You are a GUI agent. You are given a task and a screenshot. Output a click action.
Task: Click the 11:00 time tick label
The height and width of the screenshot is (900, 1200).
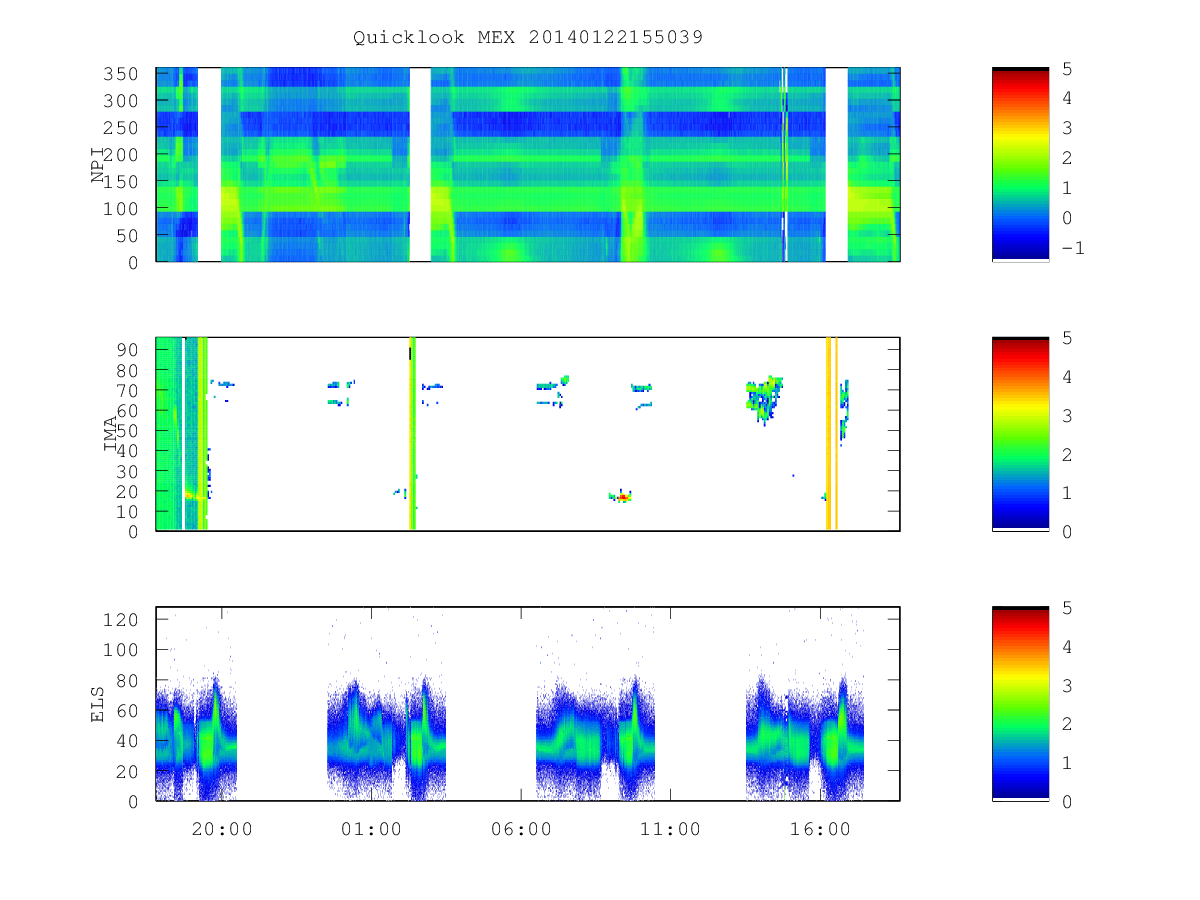click(x=670, y=829)
